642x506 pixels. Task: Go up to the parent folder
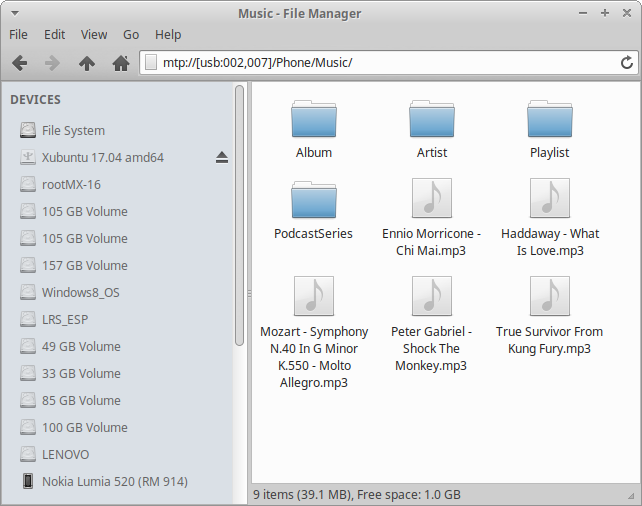tap(87, 63)
